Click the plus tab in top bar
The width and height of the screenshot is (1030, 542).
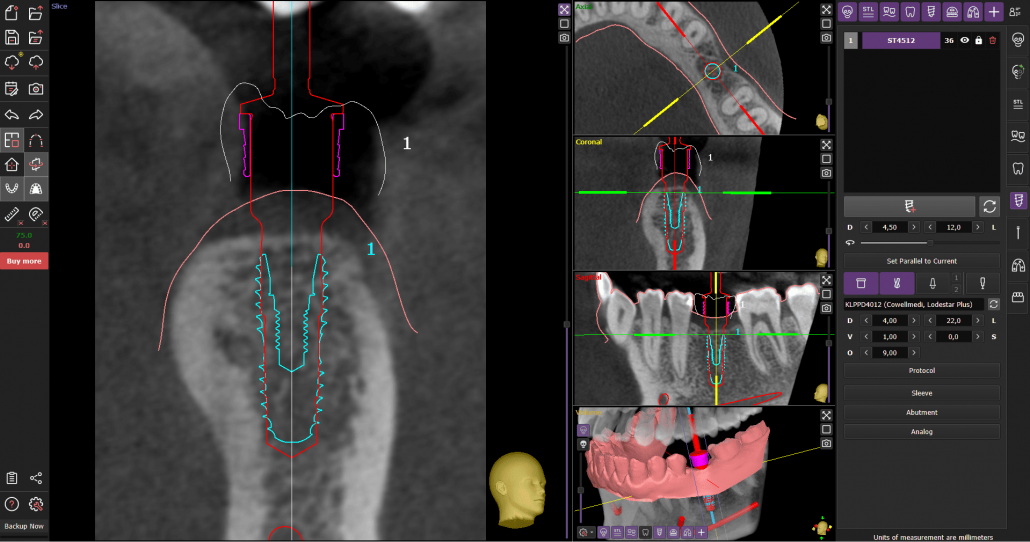pyautogui.click(x=994, y=11)
